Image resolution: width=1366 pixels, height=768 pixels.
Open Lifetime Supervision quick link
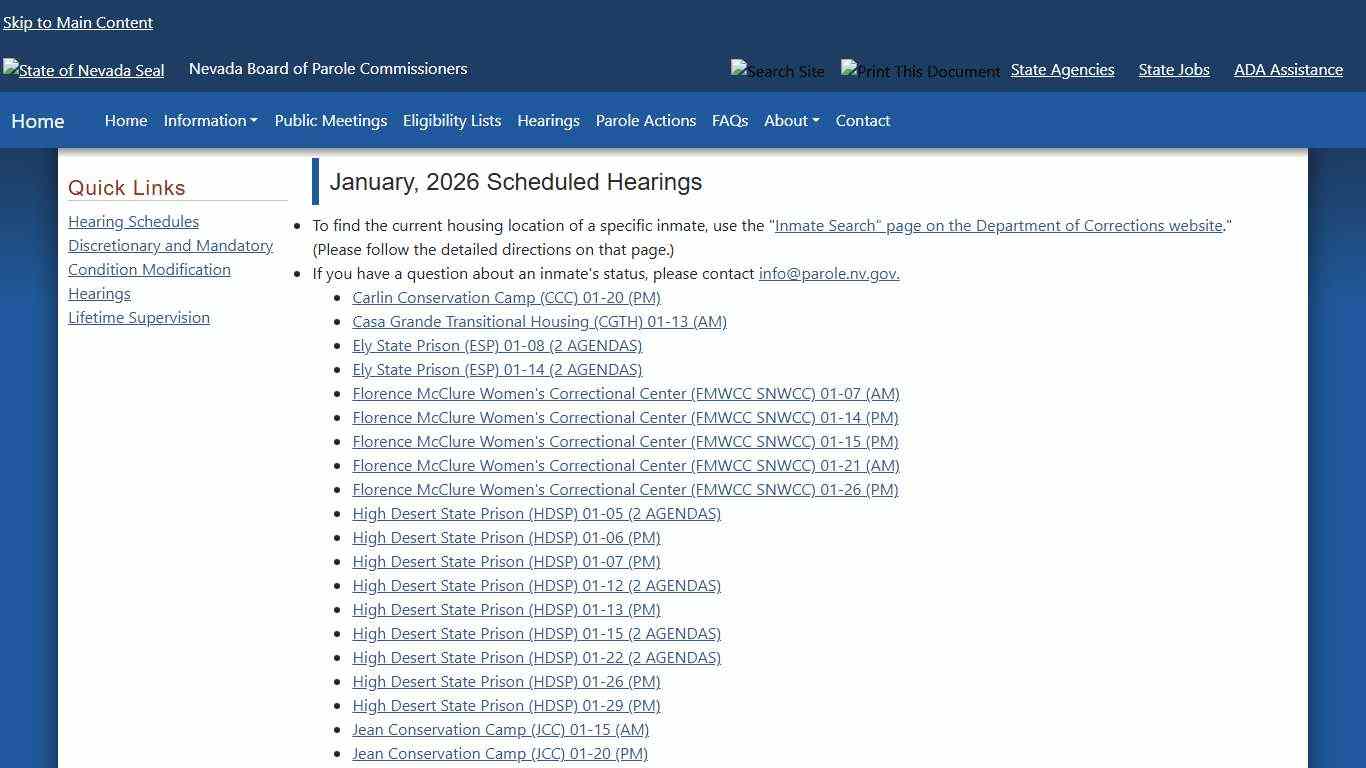(139, 317)
